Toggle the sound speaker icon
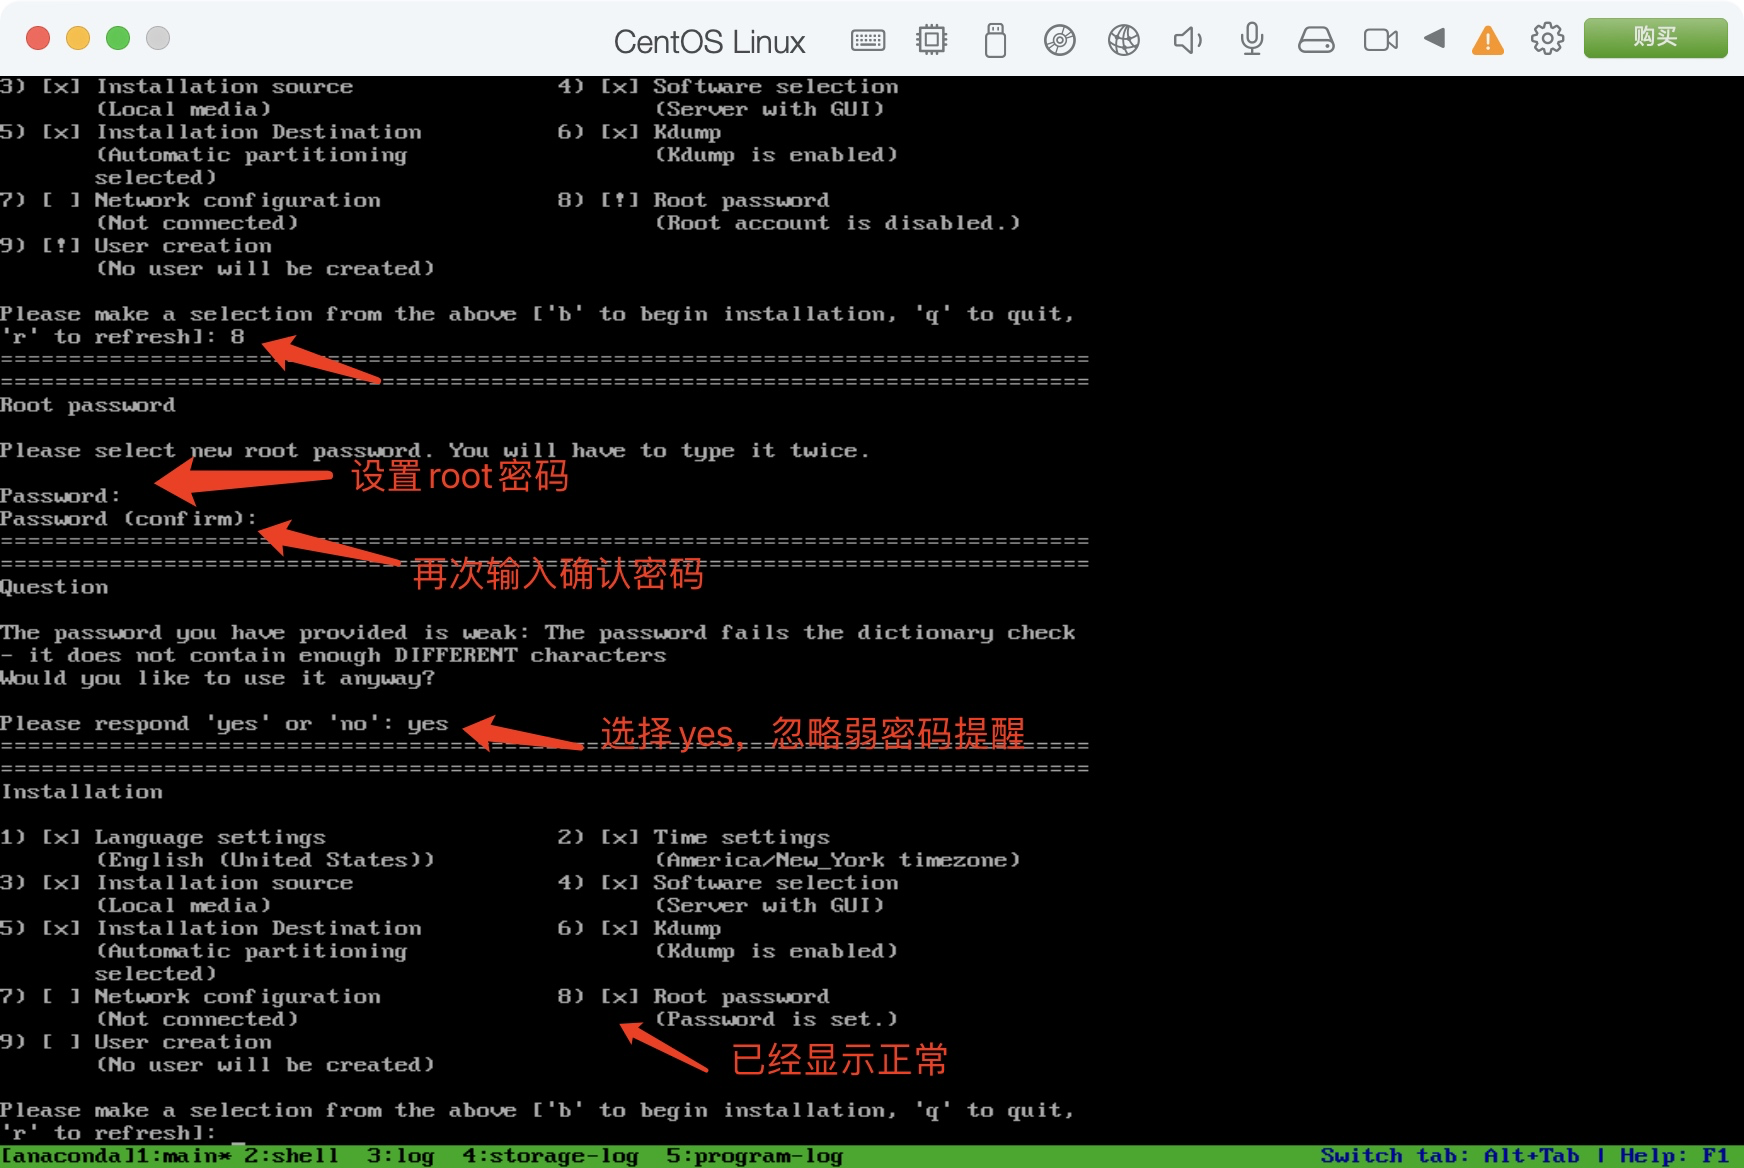This screenshot has width=1744, height=1168. click(x=1187, y=40)
